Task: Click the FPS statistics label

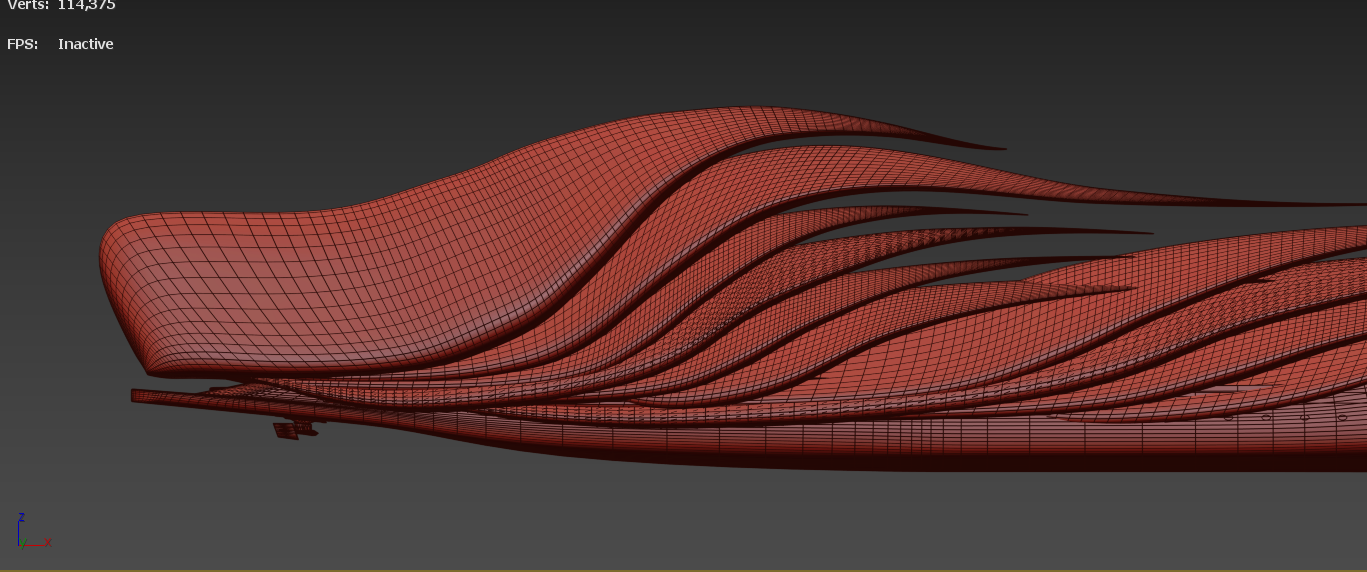Action: [22, 44]
